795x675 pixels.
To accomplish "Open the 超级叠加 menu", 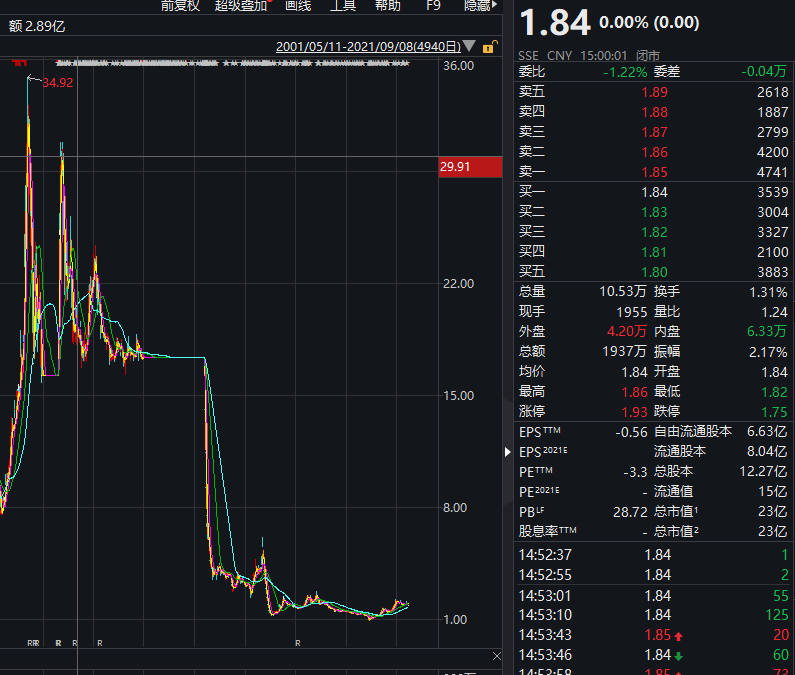I will pyautogui.click(x=241, y=6).
